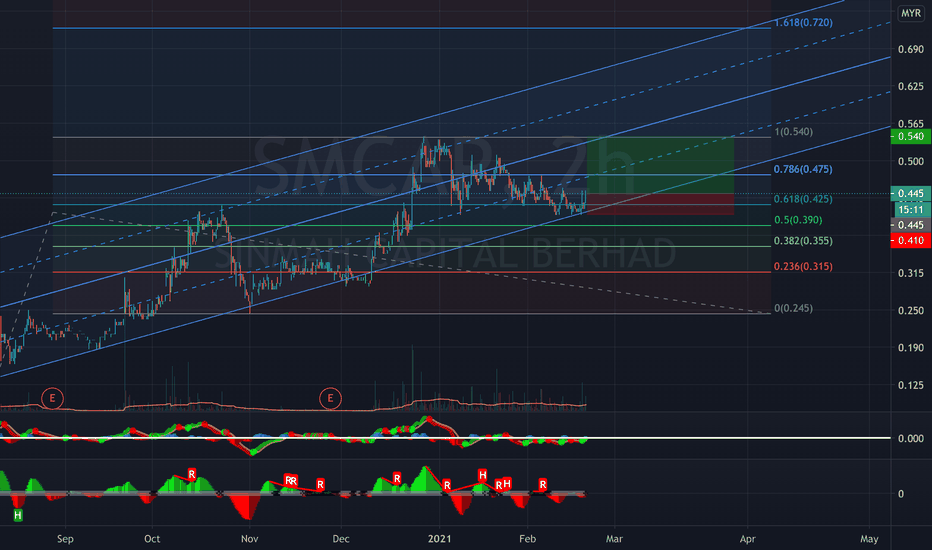
Task: Click the Dec label on time axis
Action: [x=341, y=539]
